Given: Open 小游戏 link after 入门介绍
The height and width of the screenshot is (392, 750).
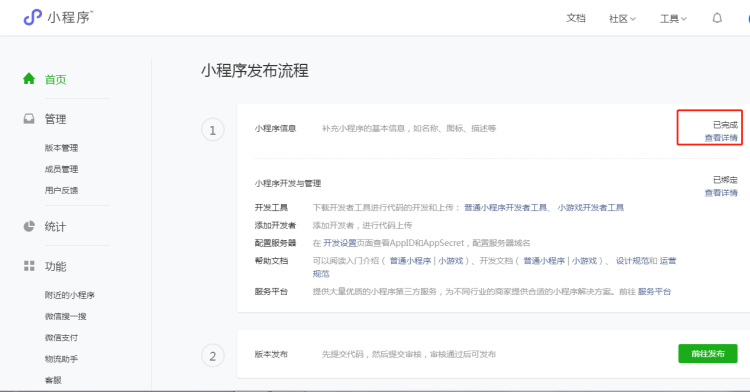Looking at the screenshot, I should tap(451, 261).
